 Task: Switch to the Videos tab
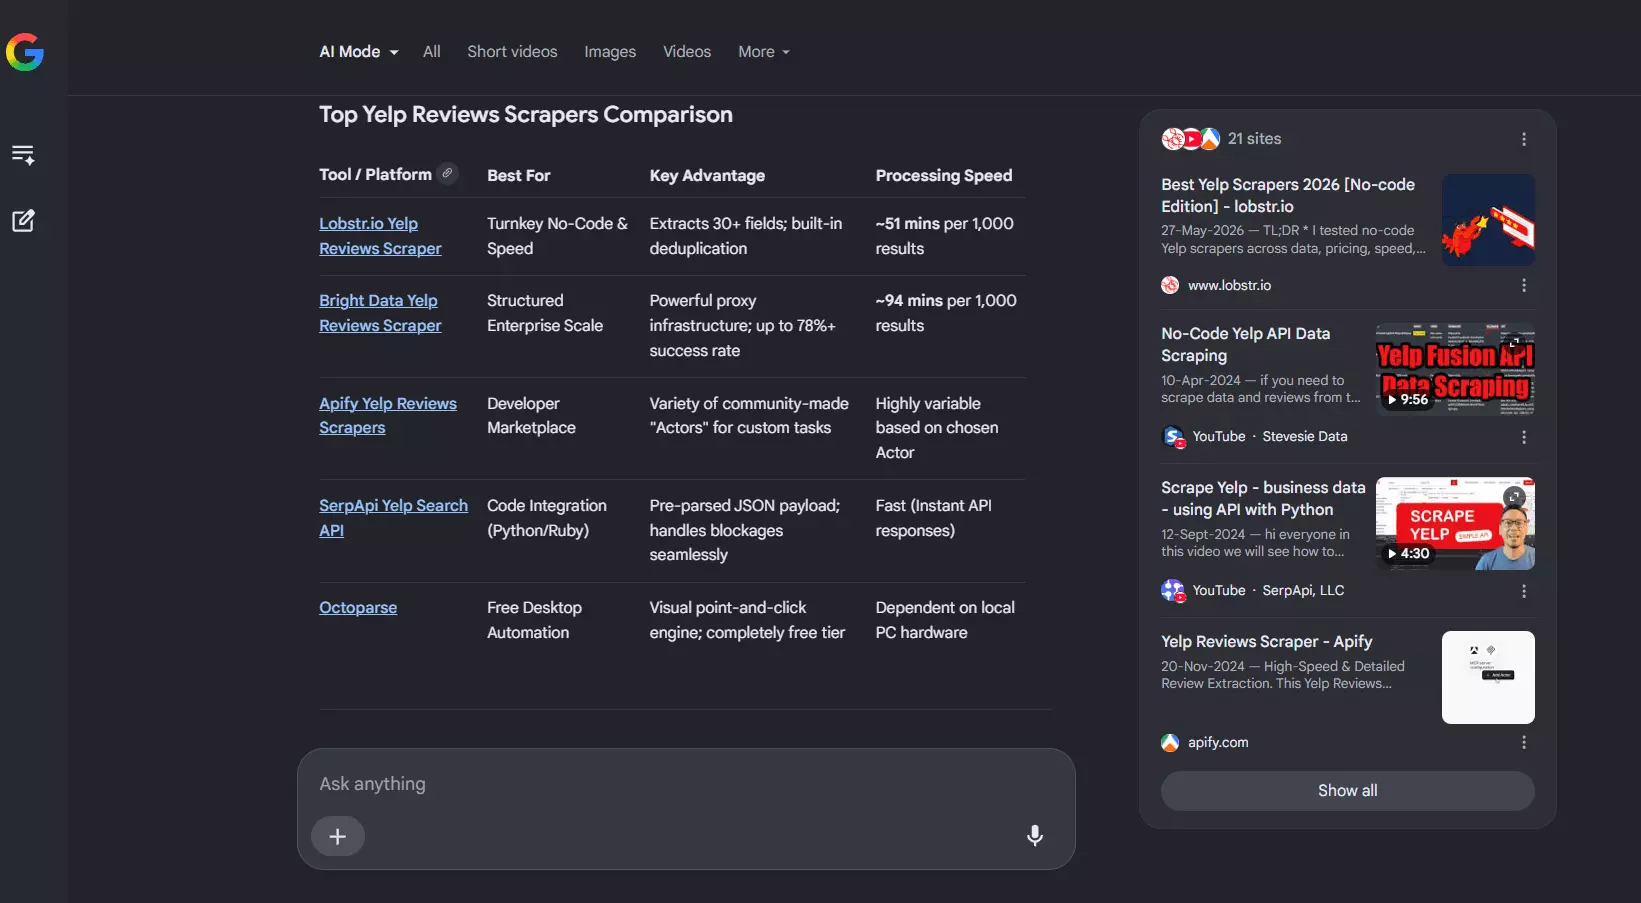click(x=687, y=52)
